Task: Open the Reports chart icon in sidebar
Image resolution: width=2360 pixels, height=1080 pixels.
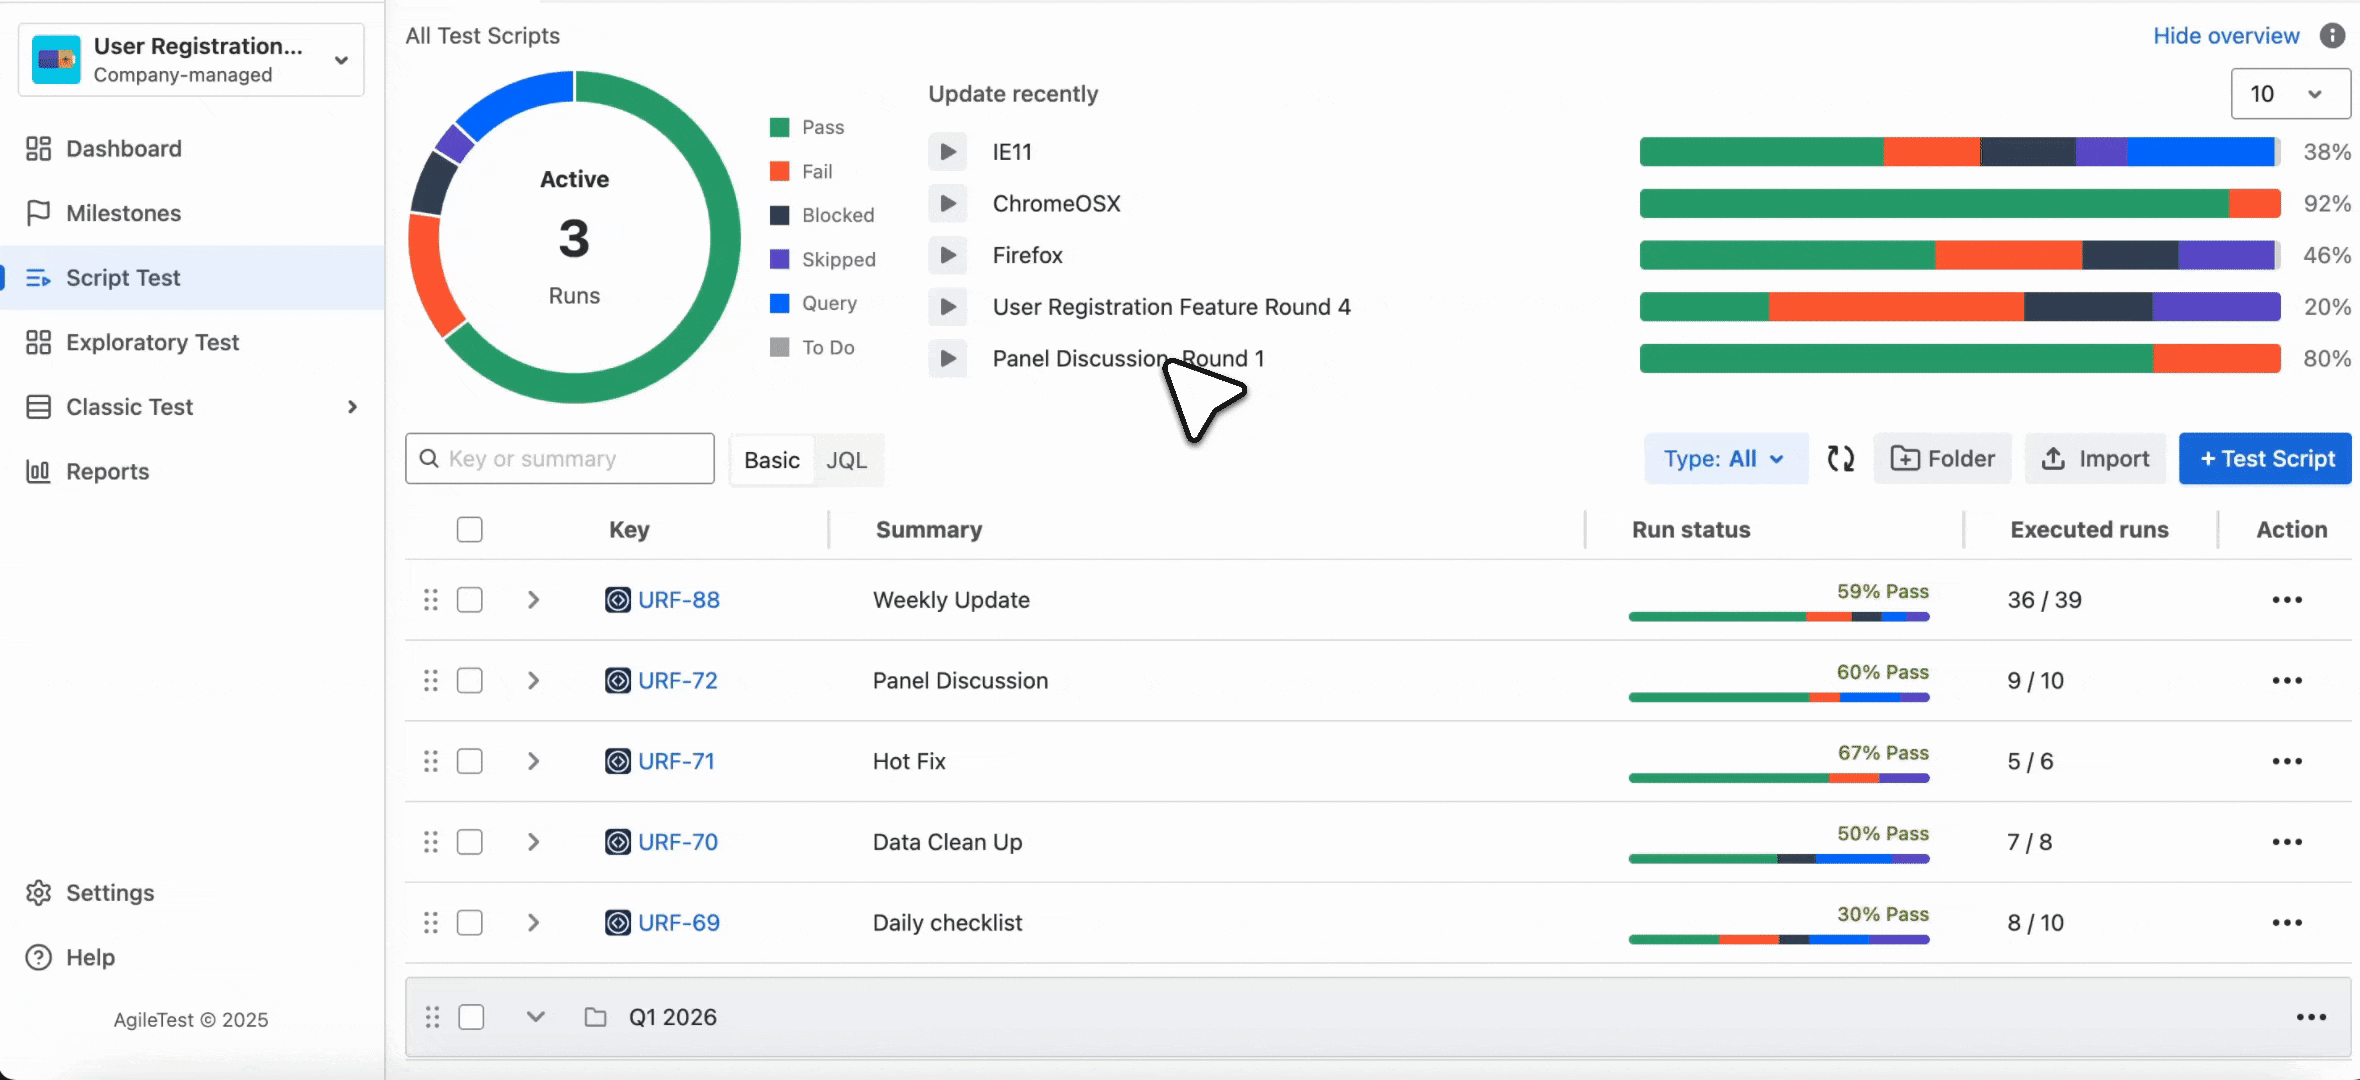Action: [x=38, y=471]
